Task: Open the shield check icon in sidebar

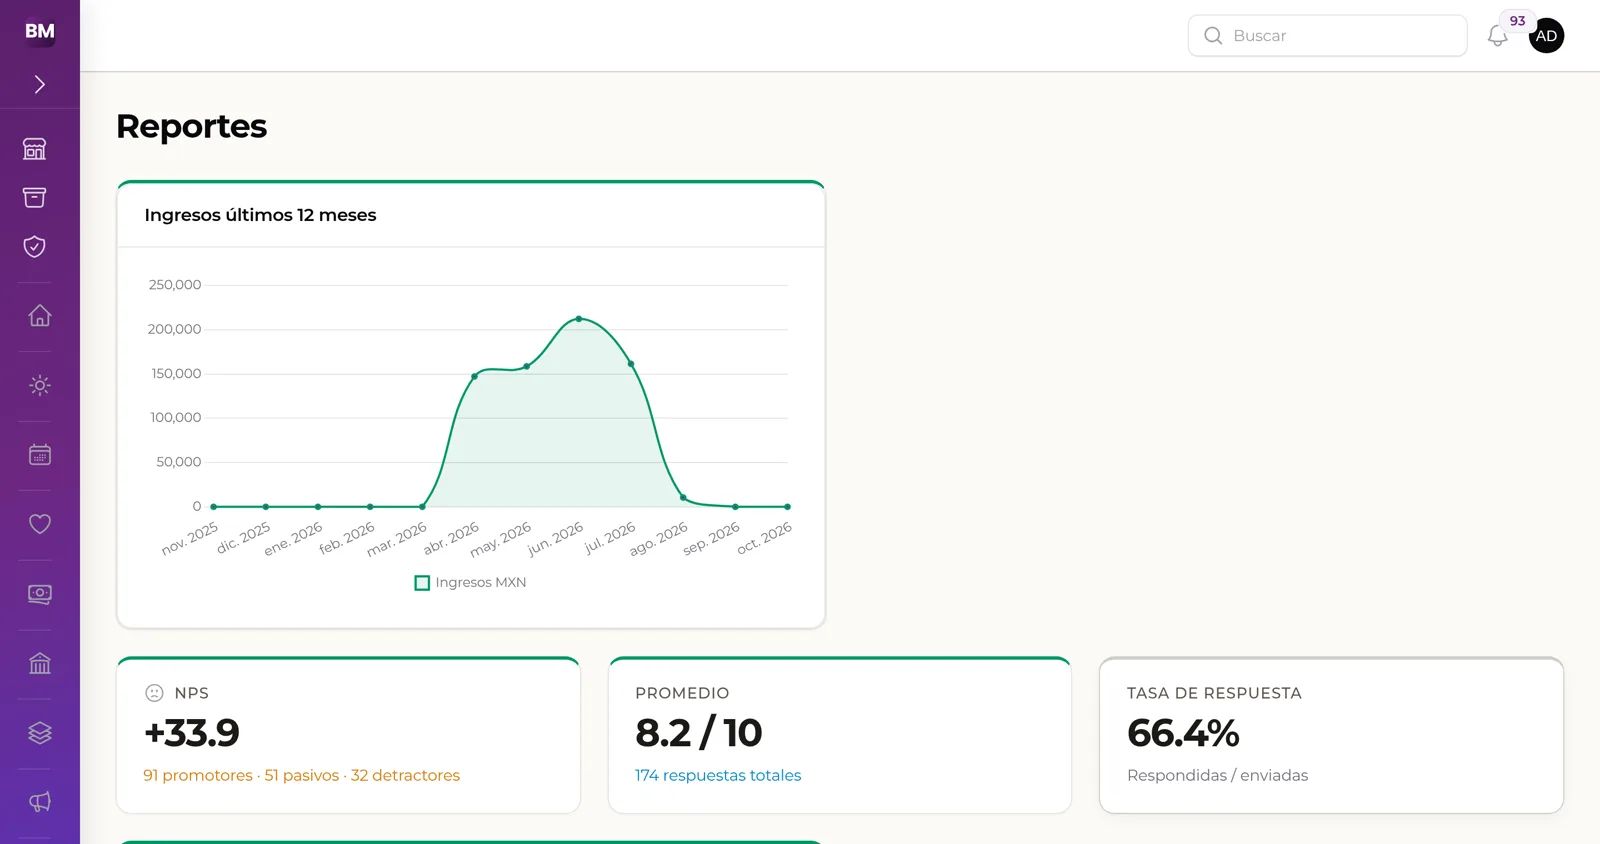Action: (35, 247)
